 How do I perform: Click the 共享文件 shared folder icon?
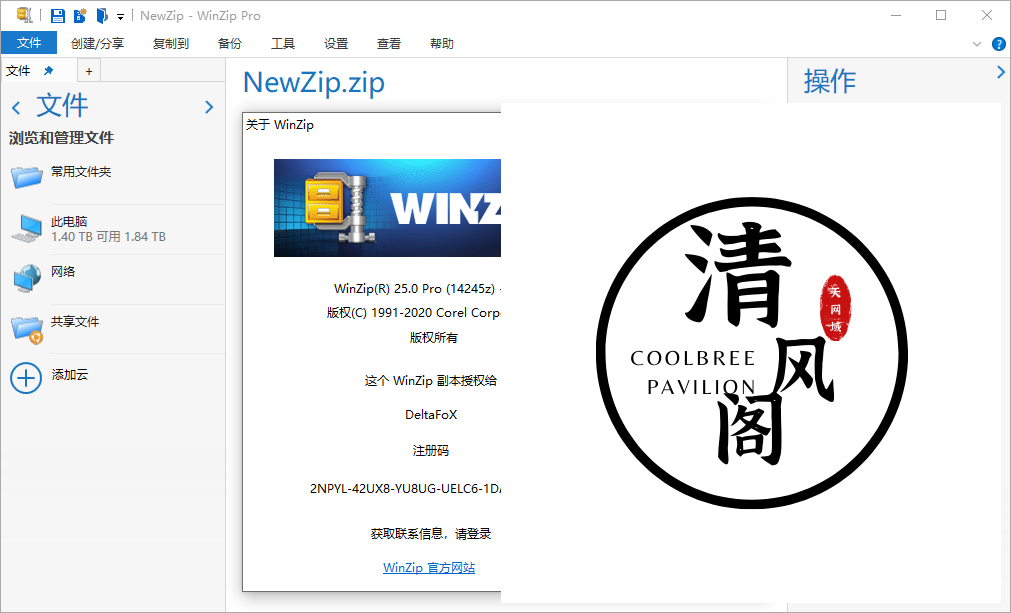point(27,329)
